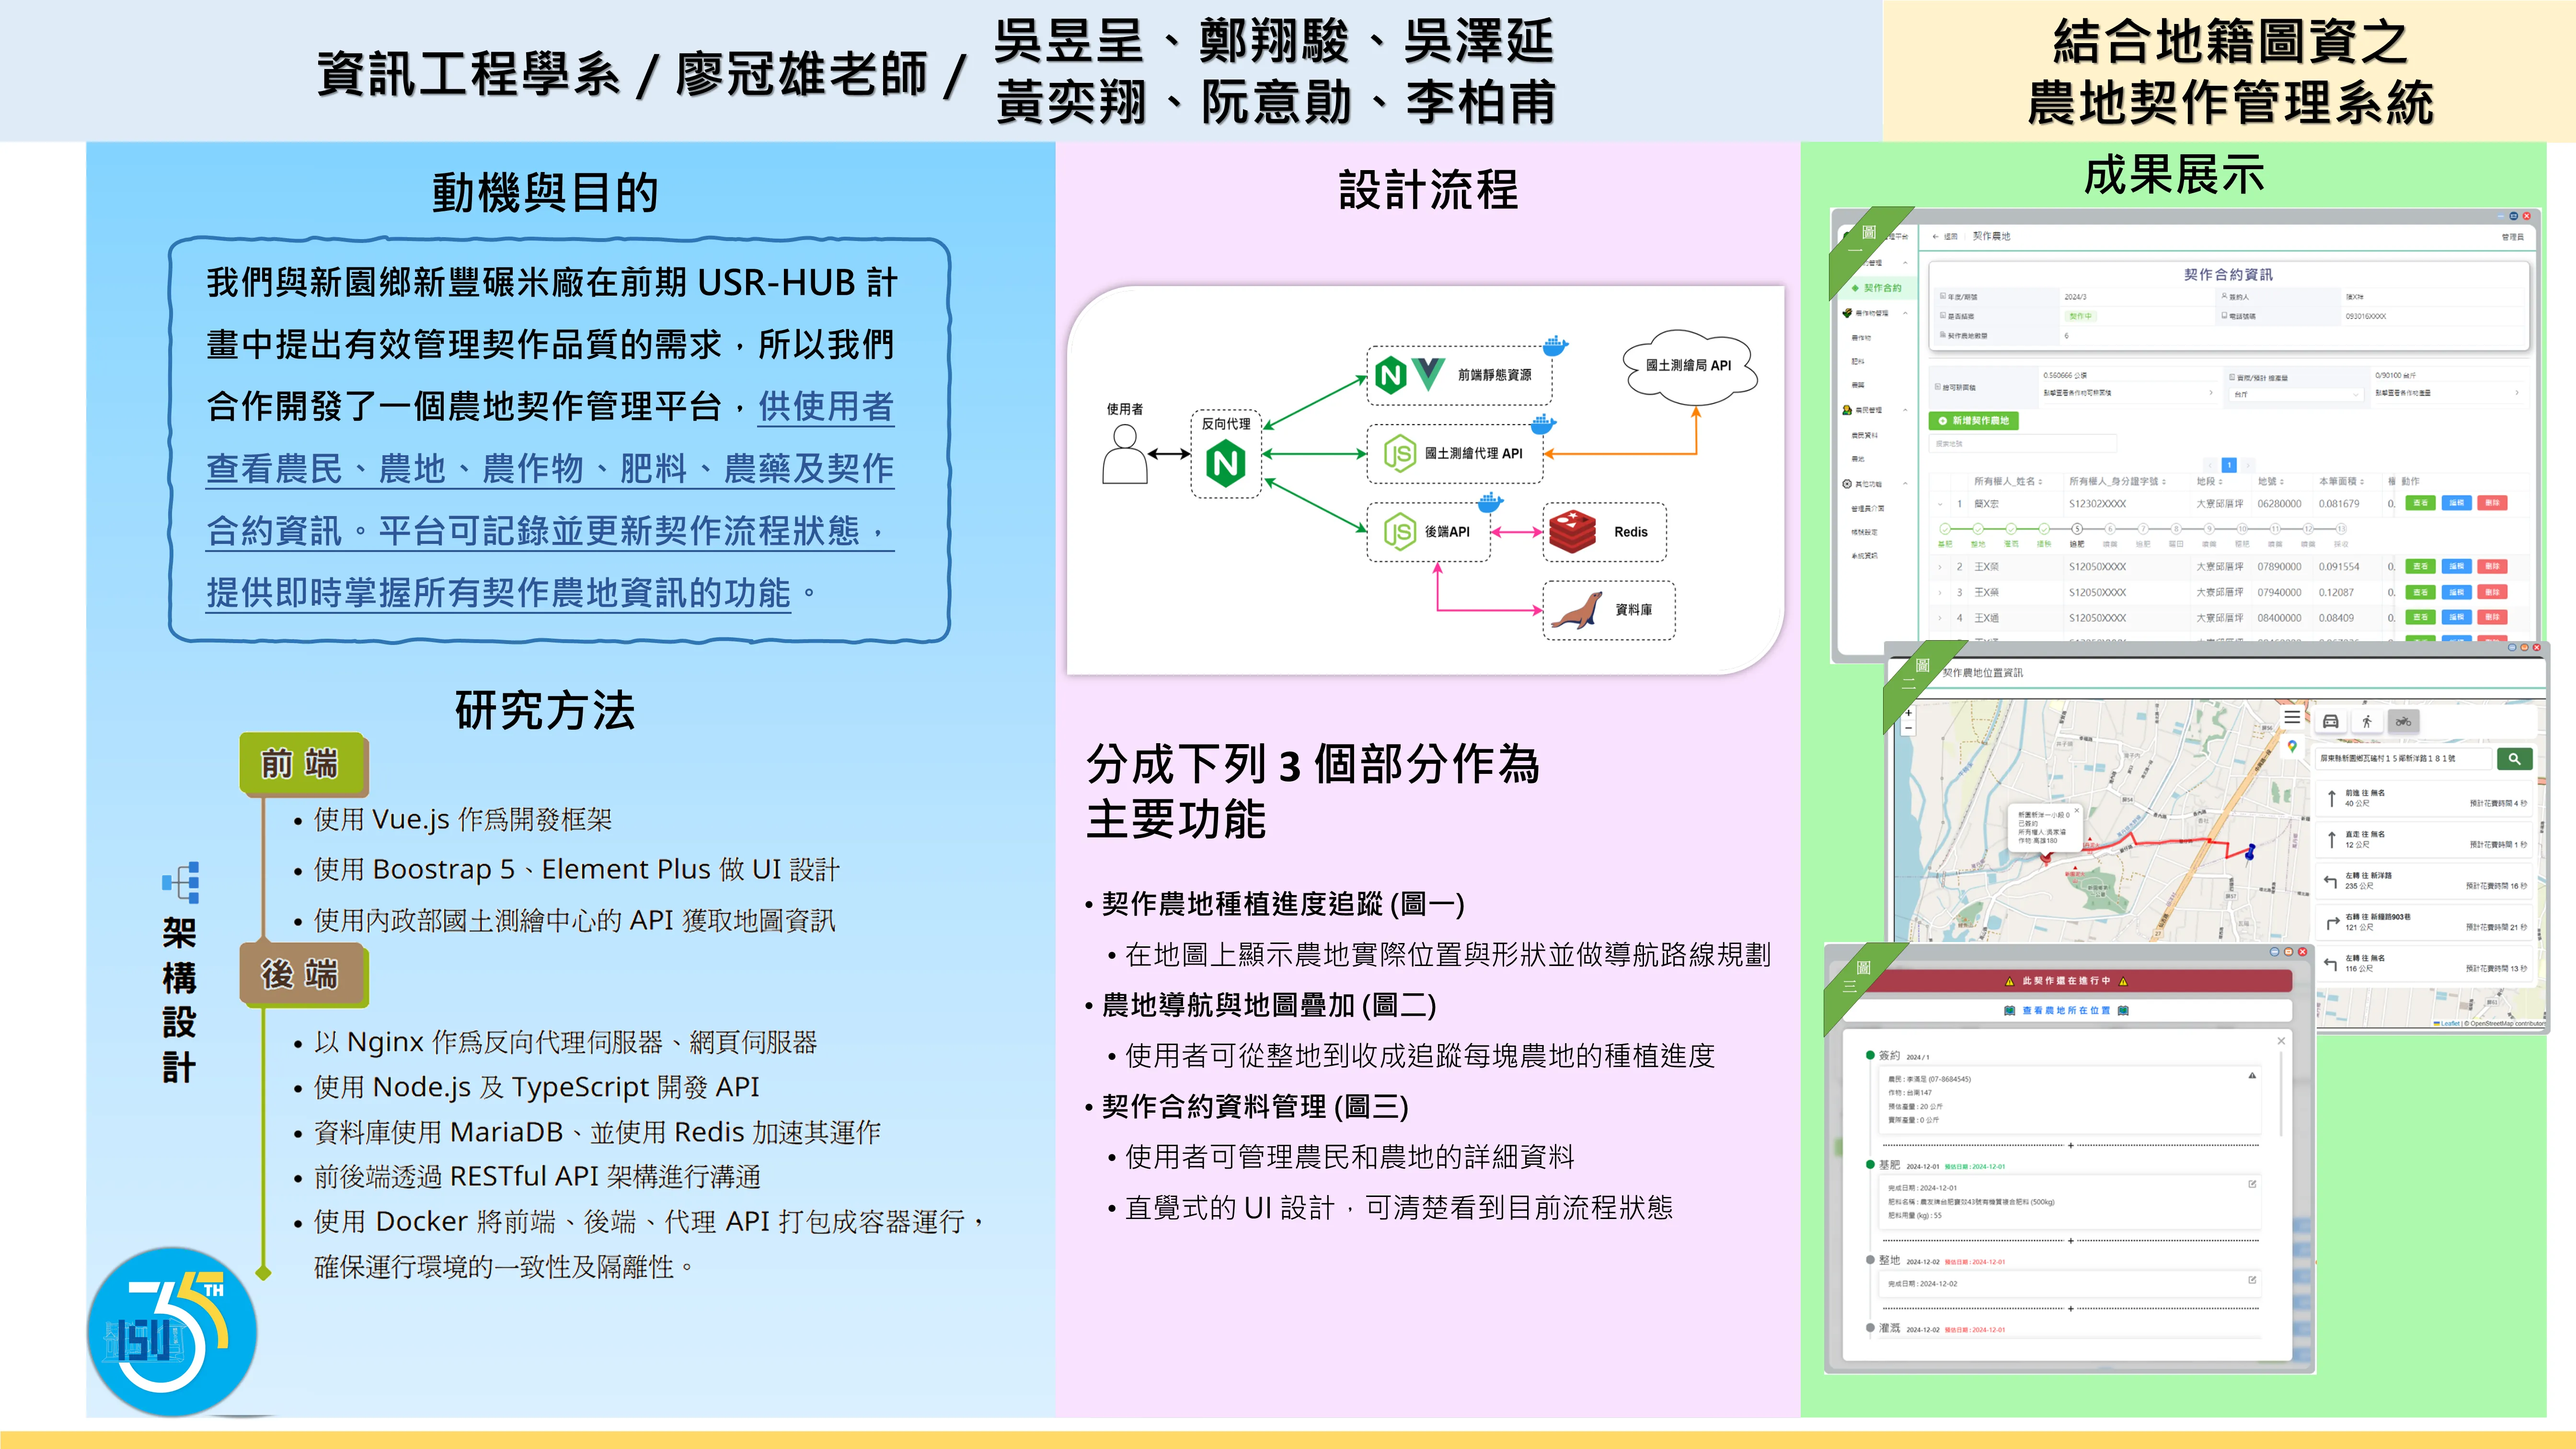Viewport: 2576px width, 1449px height.
Task: Click the 整地 grey timeline dot
Action: click(1870, 1260)
